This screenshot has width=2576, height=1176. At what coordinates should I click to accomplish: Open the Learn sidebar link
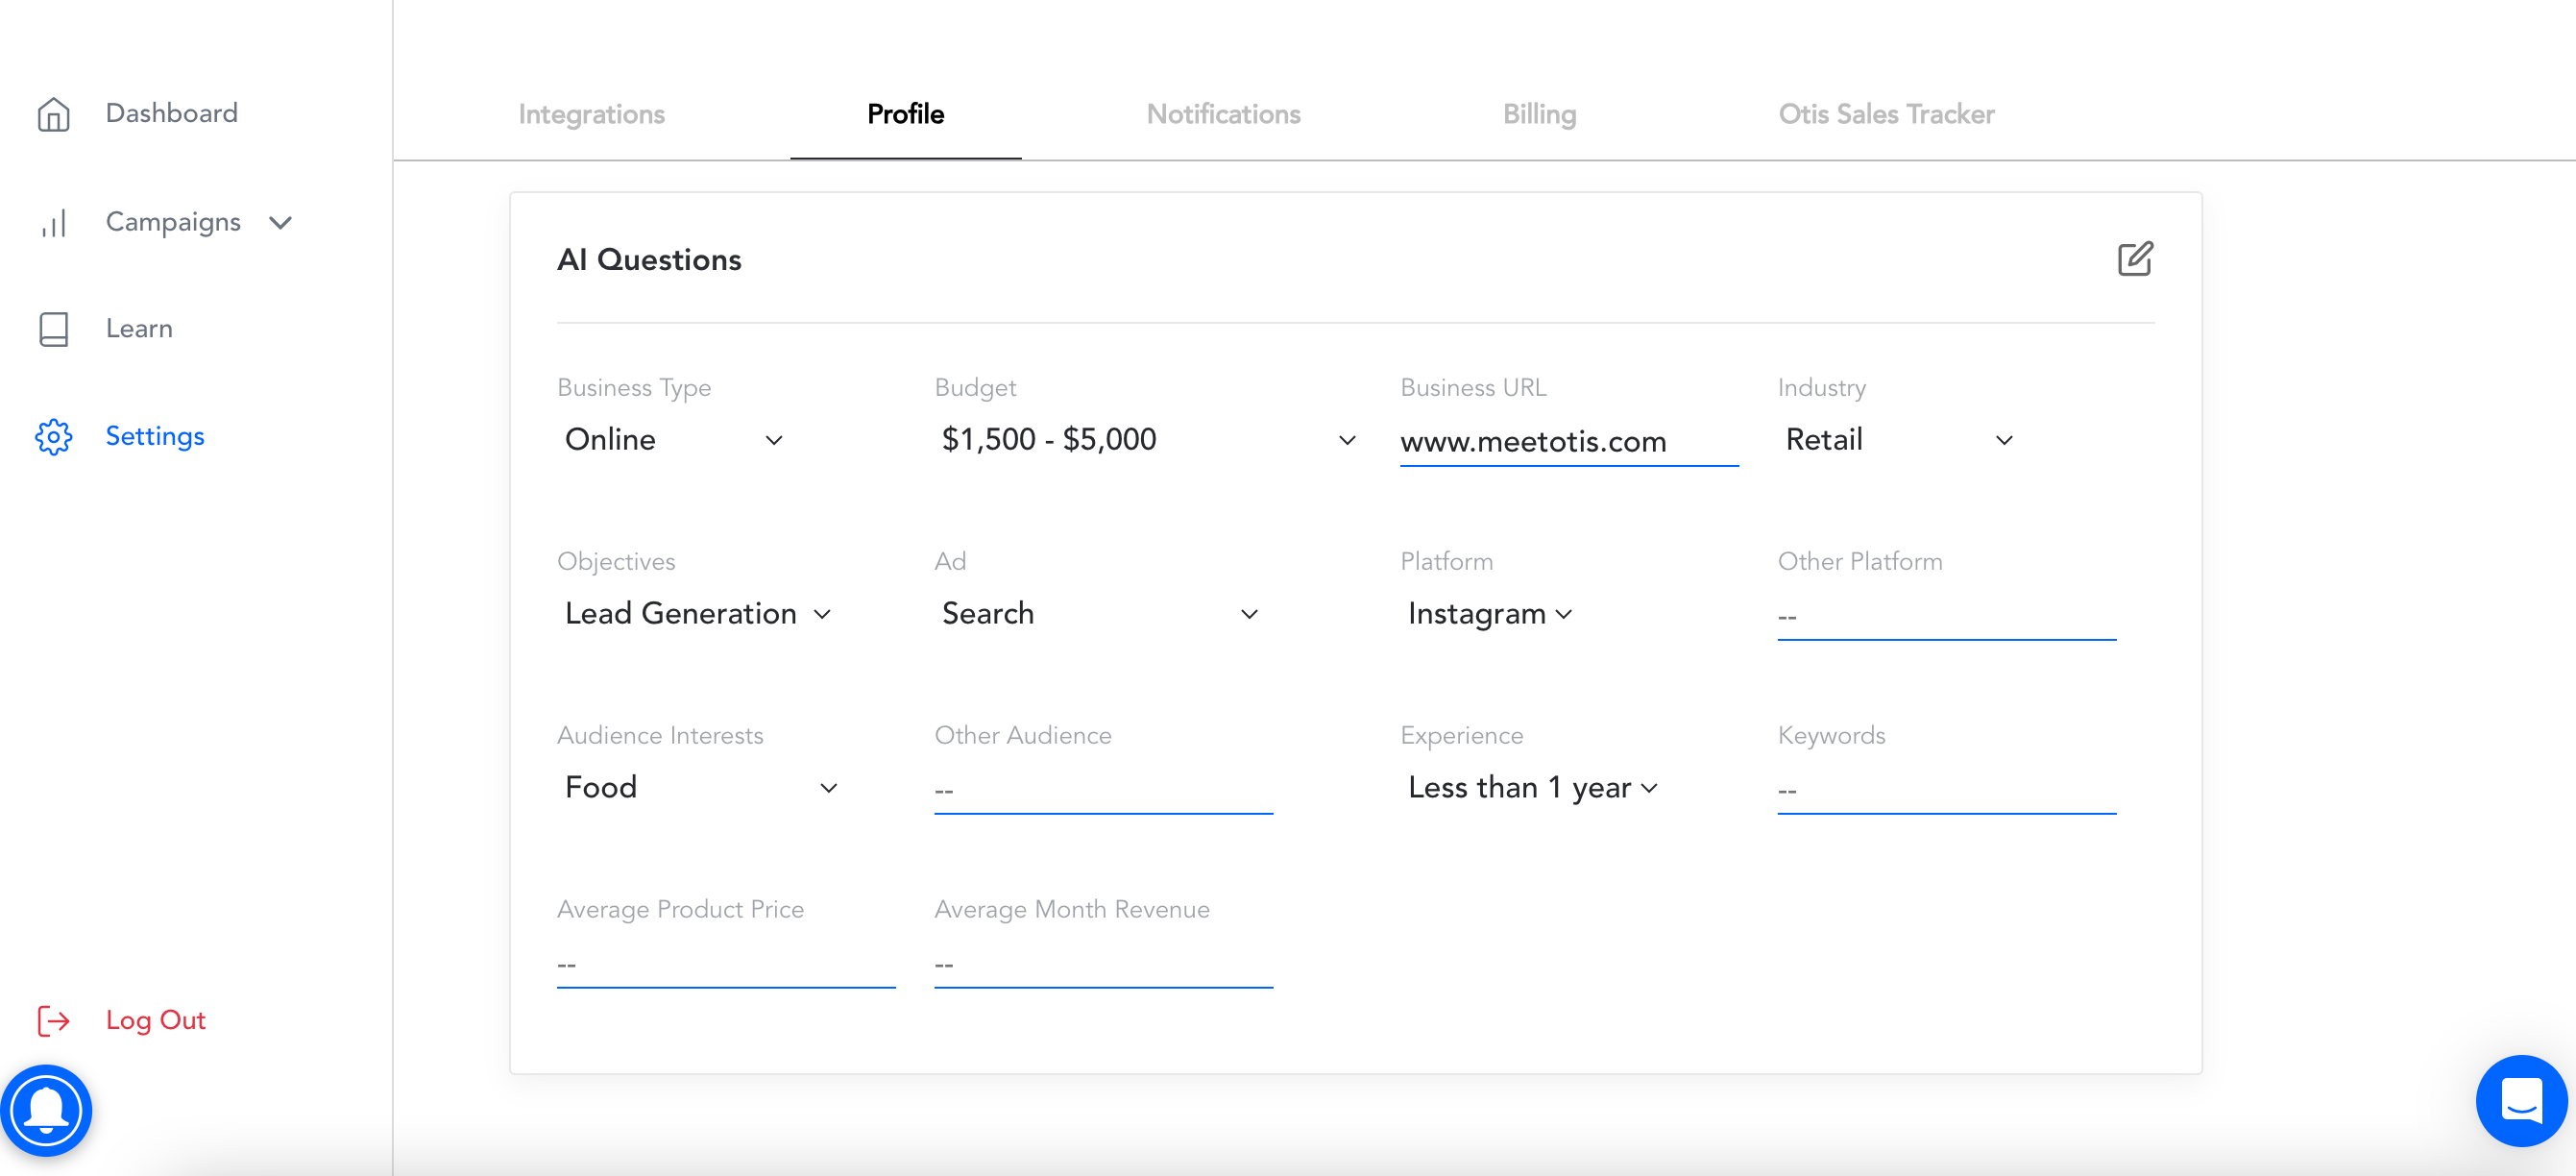tap(139, 329)
